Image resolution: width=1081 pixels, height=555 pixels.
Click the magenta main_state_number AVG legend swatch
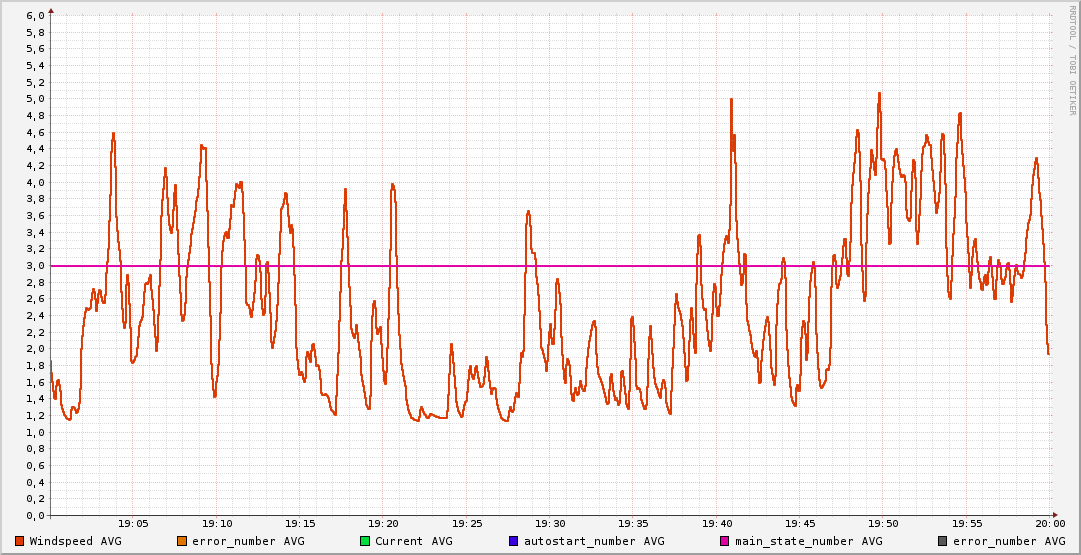pyautogui.click(x=724, y=541)
